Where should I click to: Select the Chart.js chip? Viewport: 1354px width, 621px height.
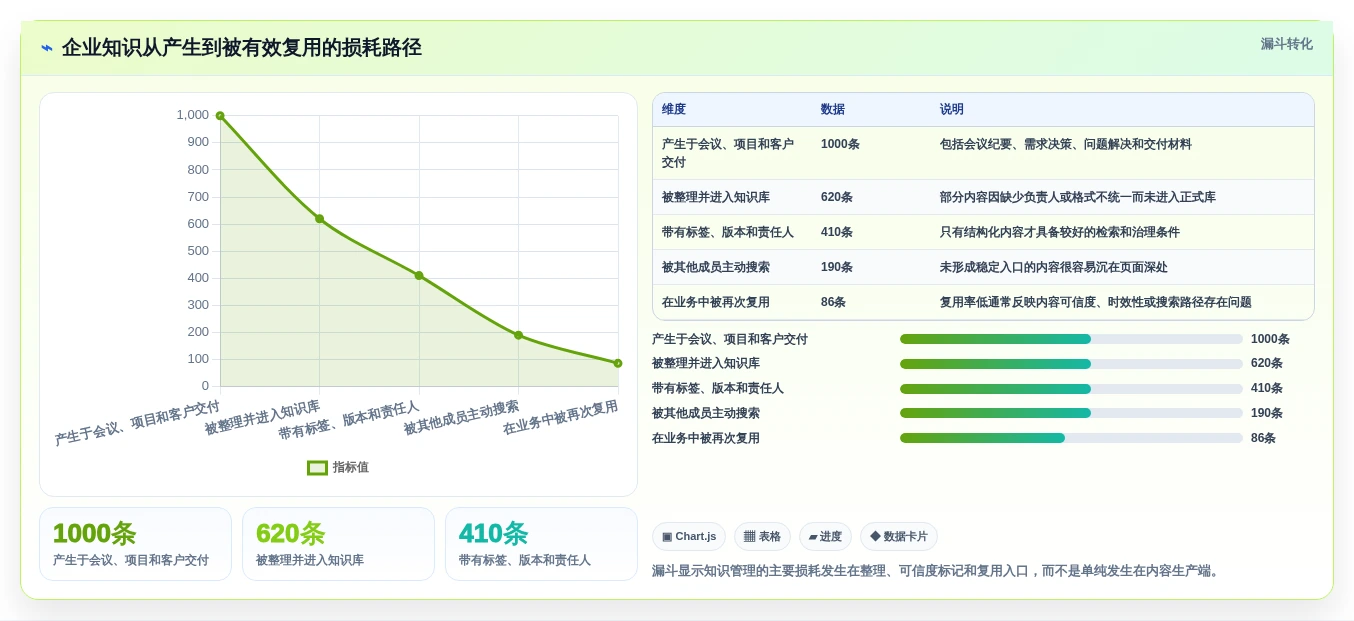(x=689, y=537)
